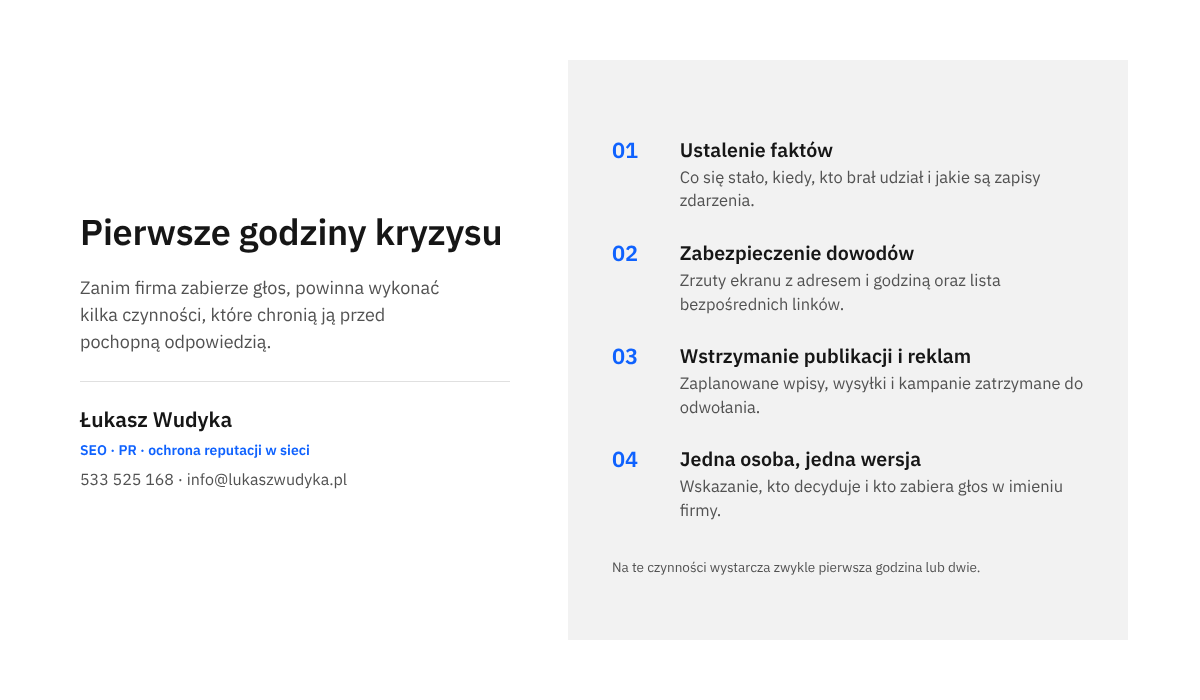1200x700 pixels.
Task: Click the title 'Ustalenie faktów'
Action: pyautogui.click(x=756, y=151)
